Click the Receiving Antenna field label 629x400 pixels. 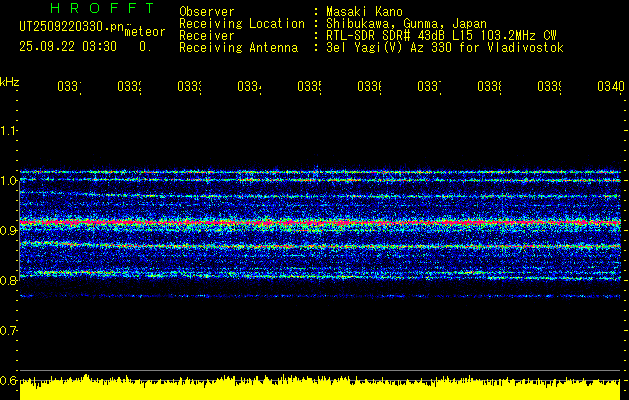(238, 47)
